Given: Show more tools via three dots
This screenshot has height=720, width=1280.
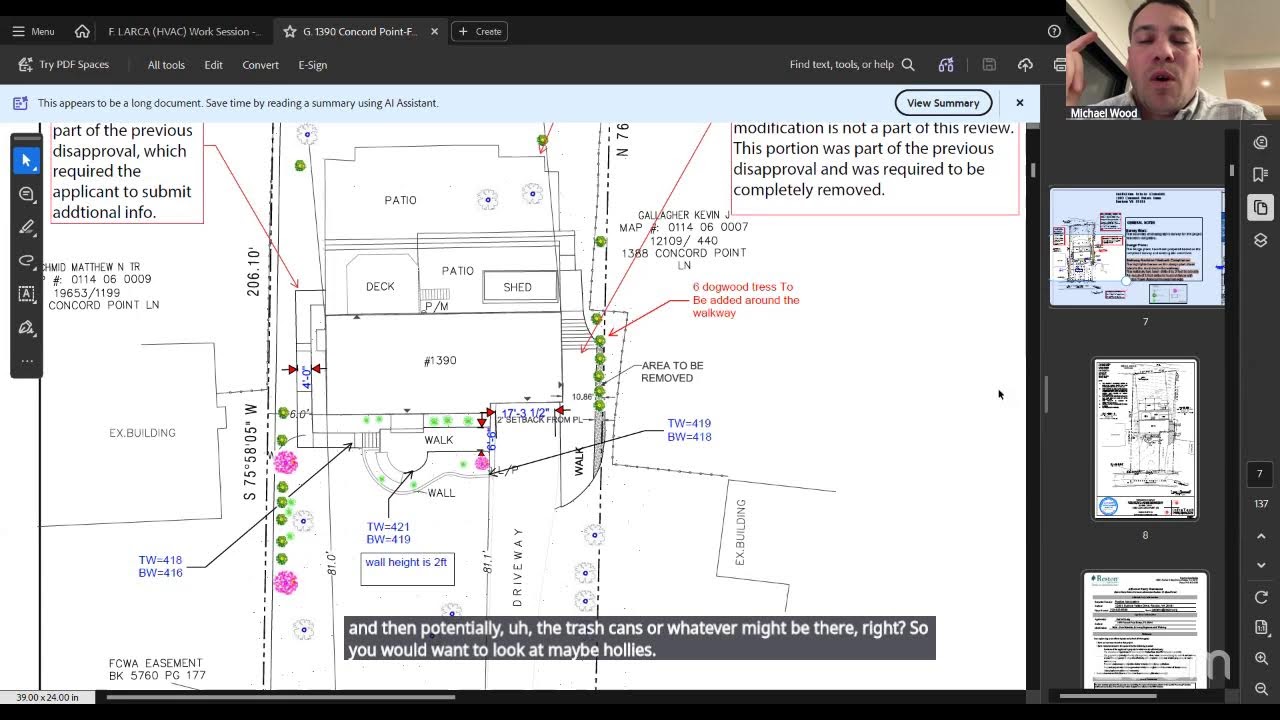Looking at the screenshot, I should pos(27,361).
